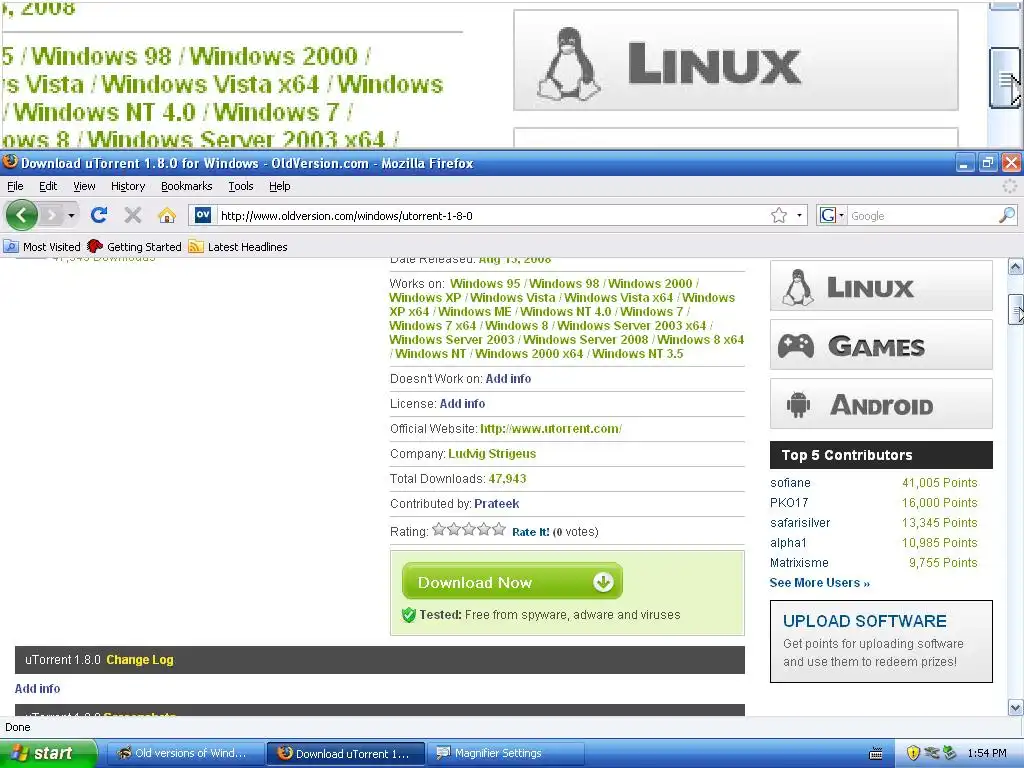Viewport: 1024px width, 768px height.
Task: Select Download uTorrent Firefox taskbar button
Action: pos(345,753)
